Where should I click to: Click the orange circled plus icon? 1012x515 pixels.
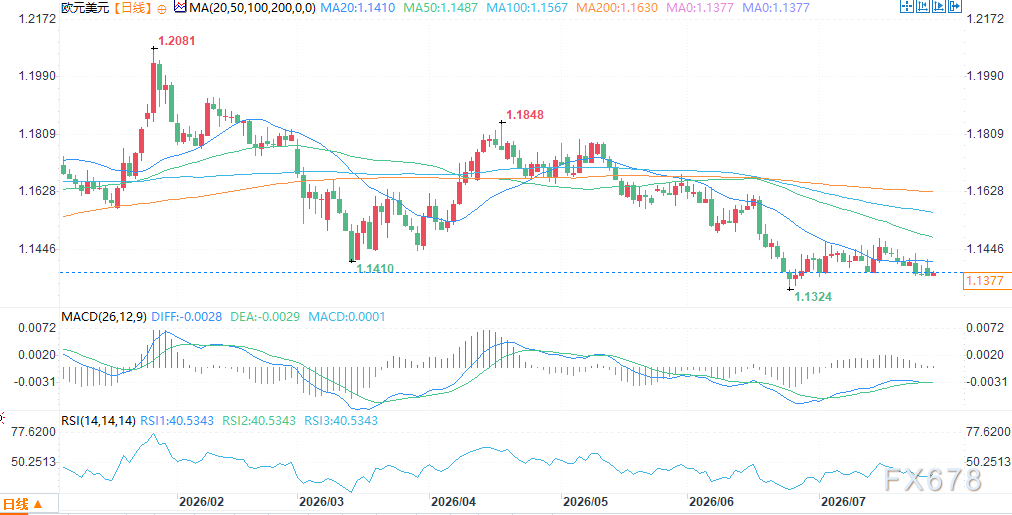click(161, 9)
